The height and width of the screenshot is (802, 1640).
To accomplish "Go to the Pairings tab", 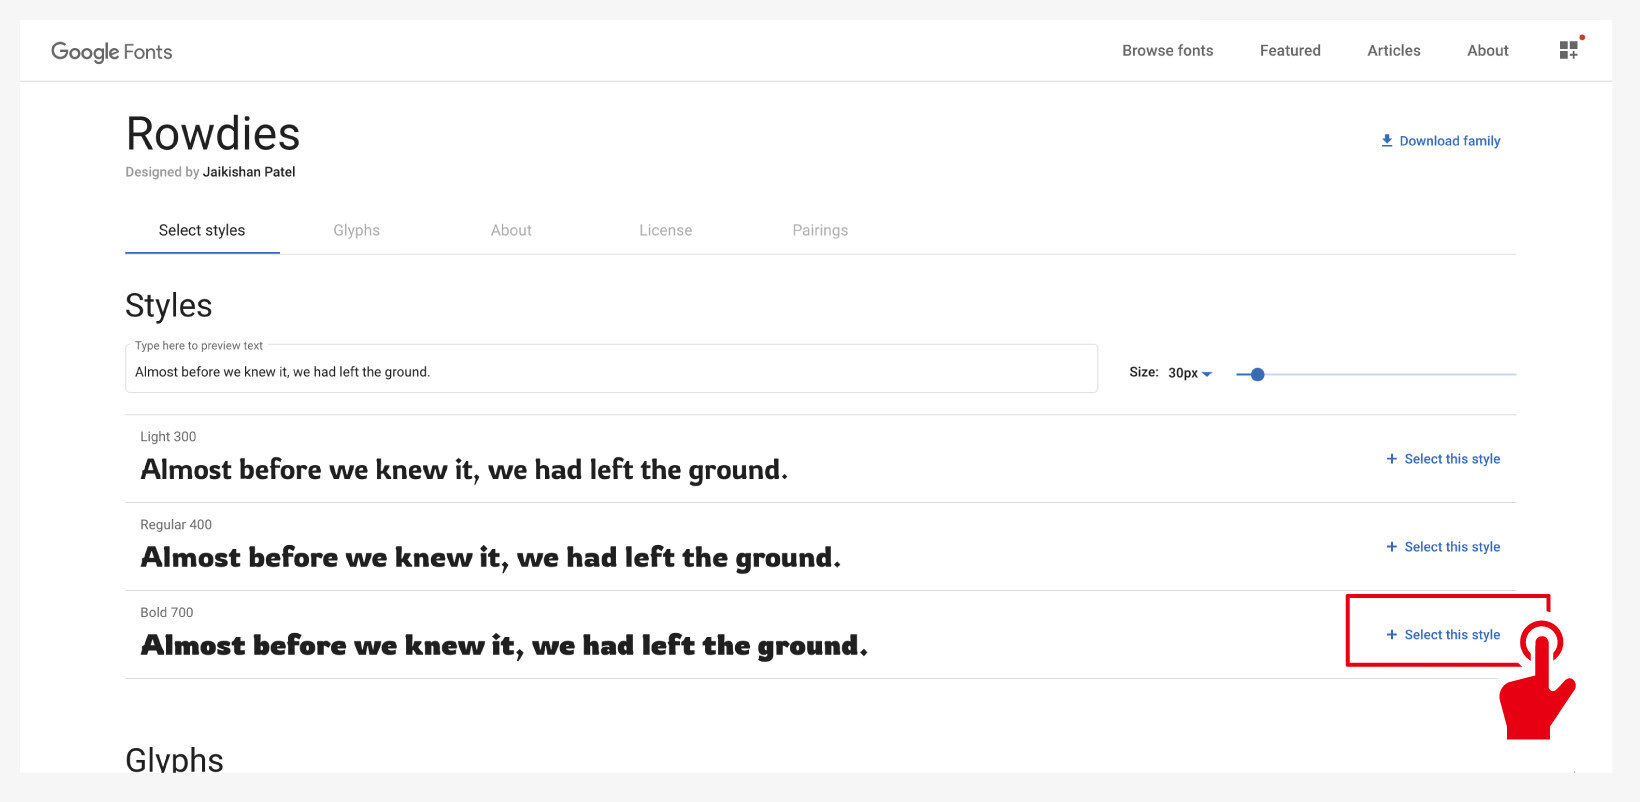I will pos(820,230).
